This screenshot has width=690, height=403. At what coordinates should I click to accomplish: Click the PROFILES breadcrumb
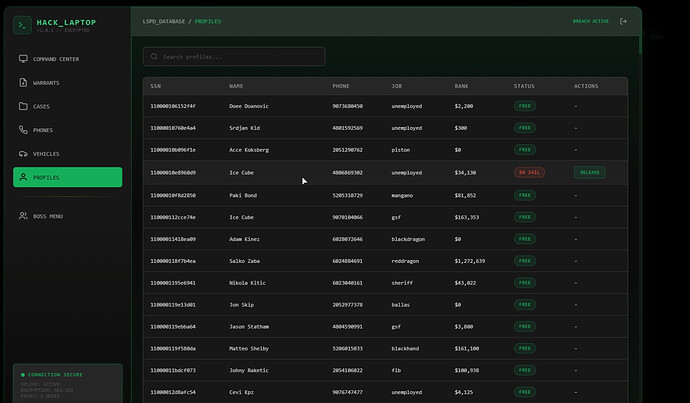coord(208,21)
